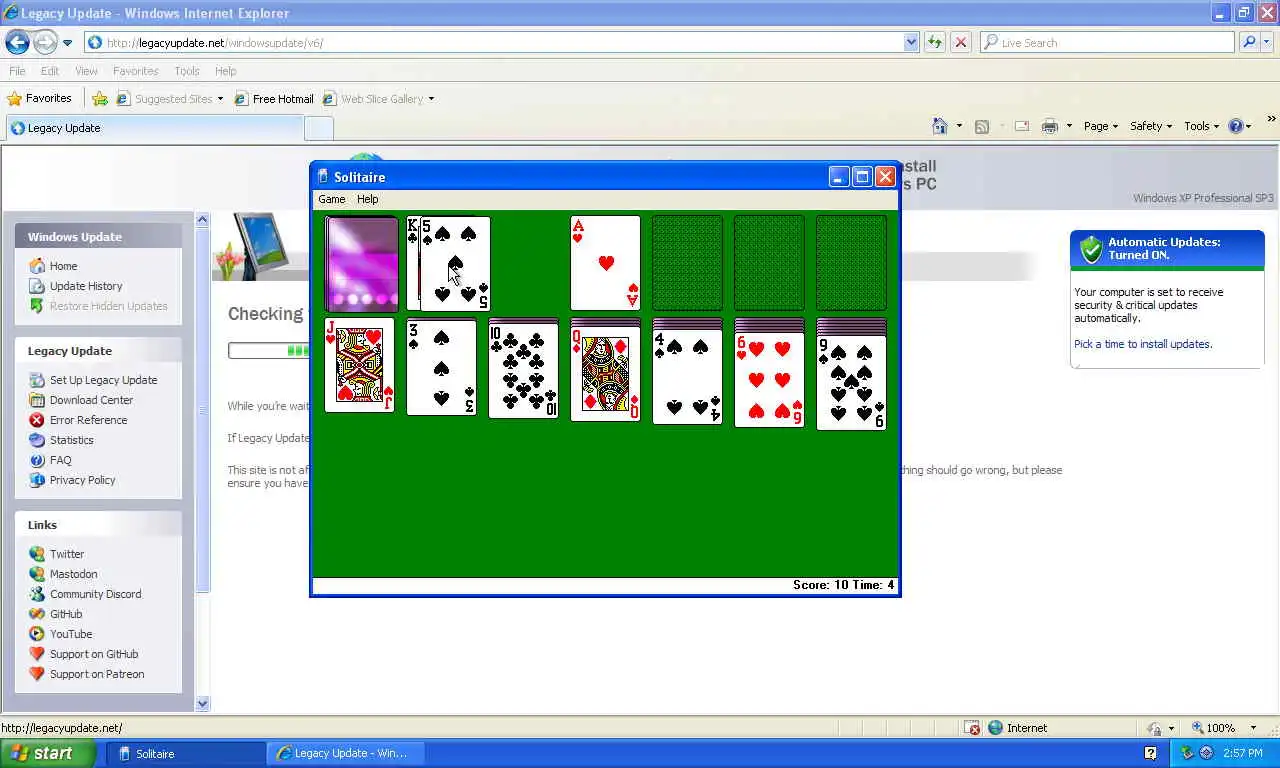1280x768 pixels.
Task: Select the 6 of hearts card
Action: tap(769, 380)
